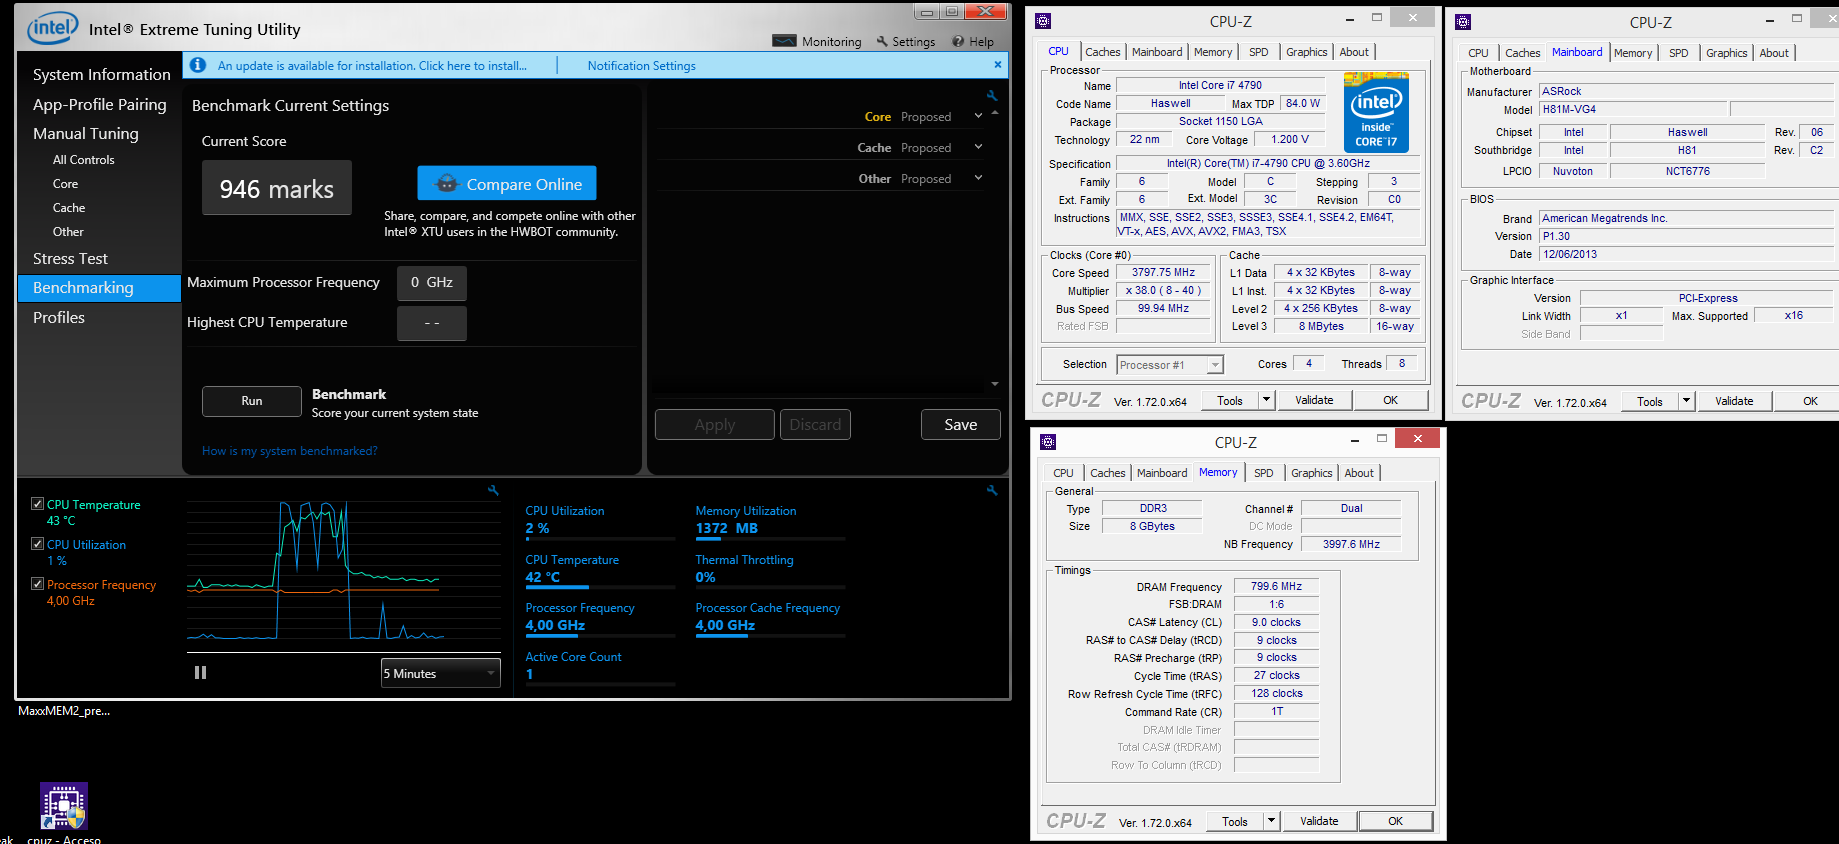Switch to Caches tab in CPU-Z CPU window
Screen dimensions: 1839x844
1103,52
